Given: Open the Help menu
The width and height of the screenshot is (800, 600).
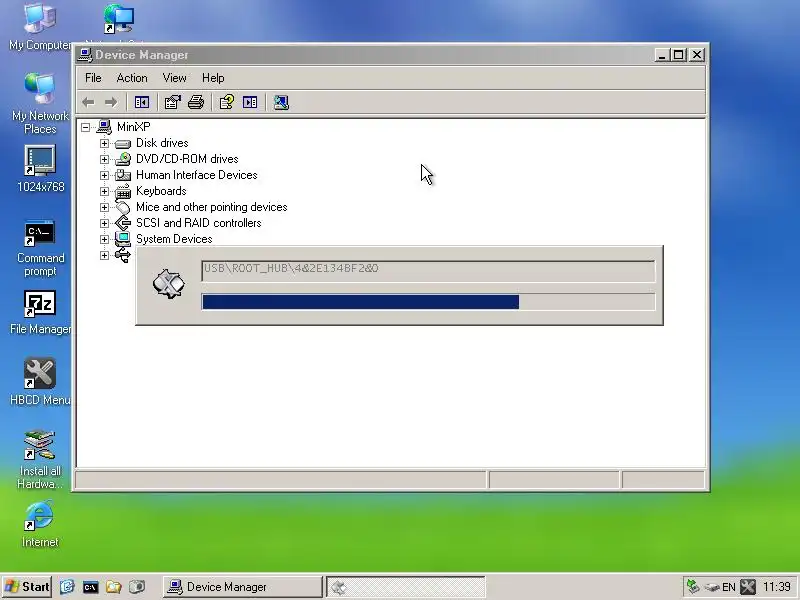Looking at the screenshot, I should coord(213,78).
